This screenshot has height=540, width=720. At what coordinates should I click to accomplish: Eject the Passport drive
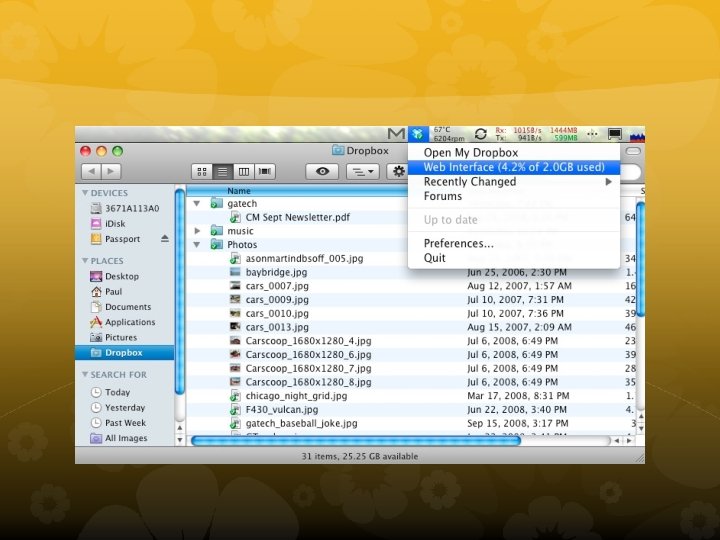point(165,239)
